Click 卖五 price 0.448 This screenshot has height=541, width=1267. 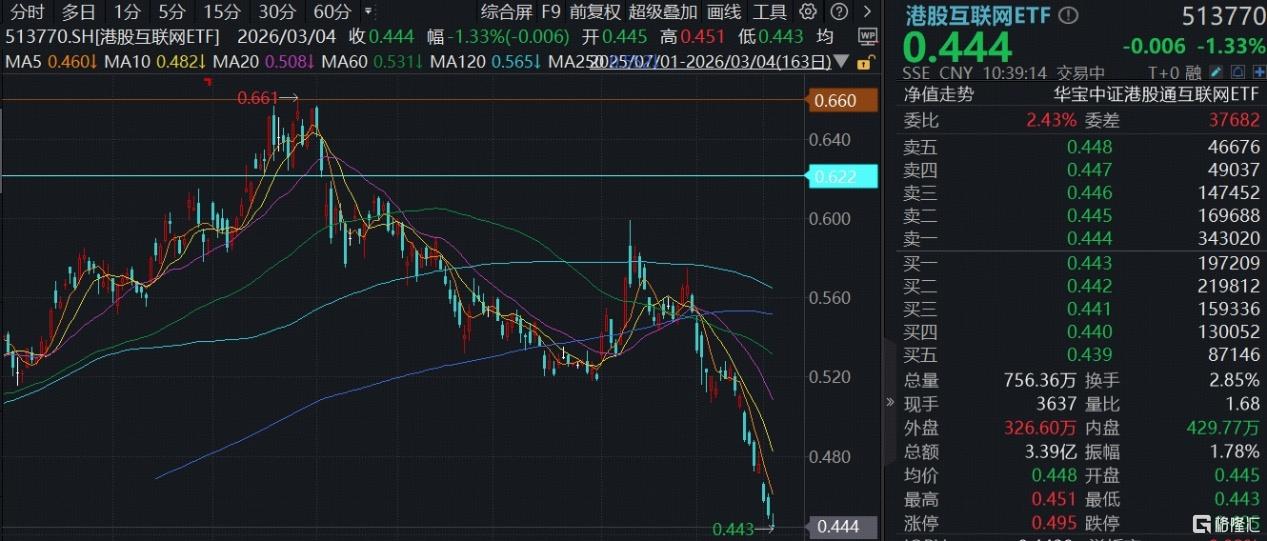tap(1089, 147)
